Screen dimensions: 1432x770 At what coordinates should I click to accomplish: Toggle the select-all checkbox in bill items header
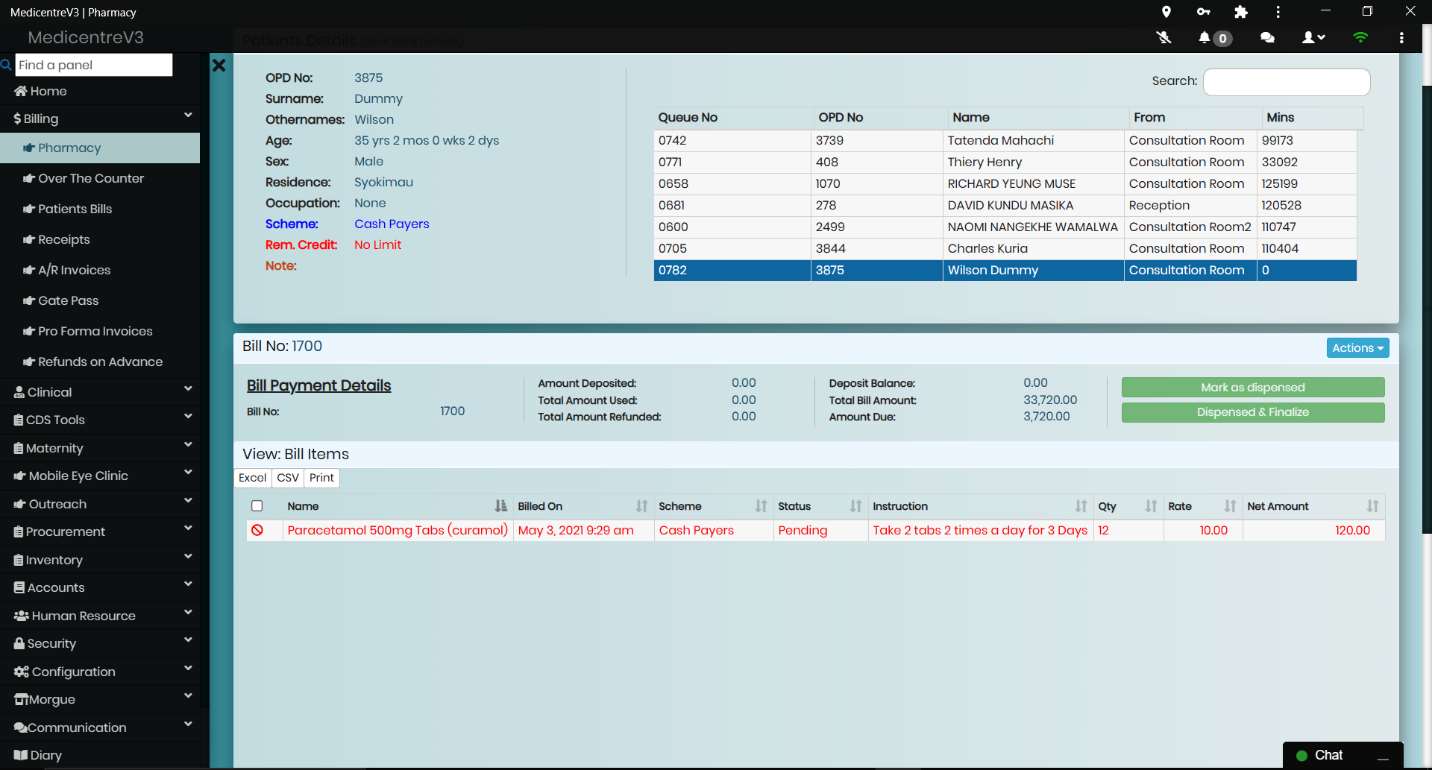[x=257, y=506]
